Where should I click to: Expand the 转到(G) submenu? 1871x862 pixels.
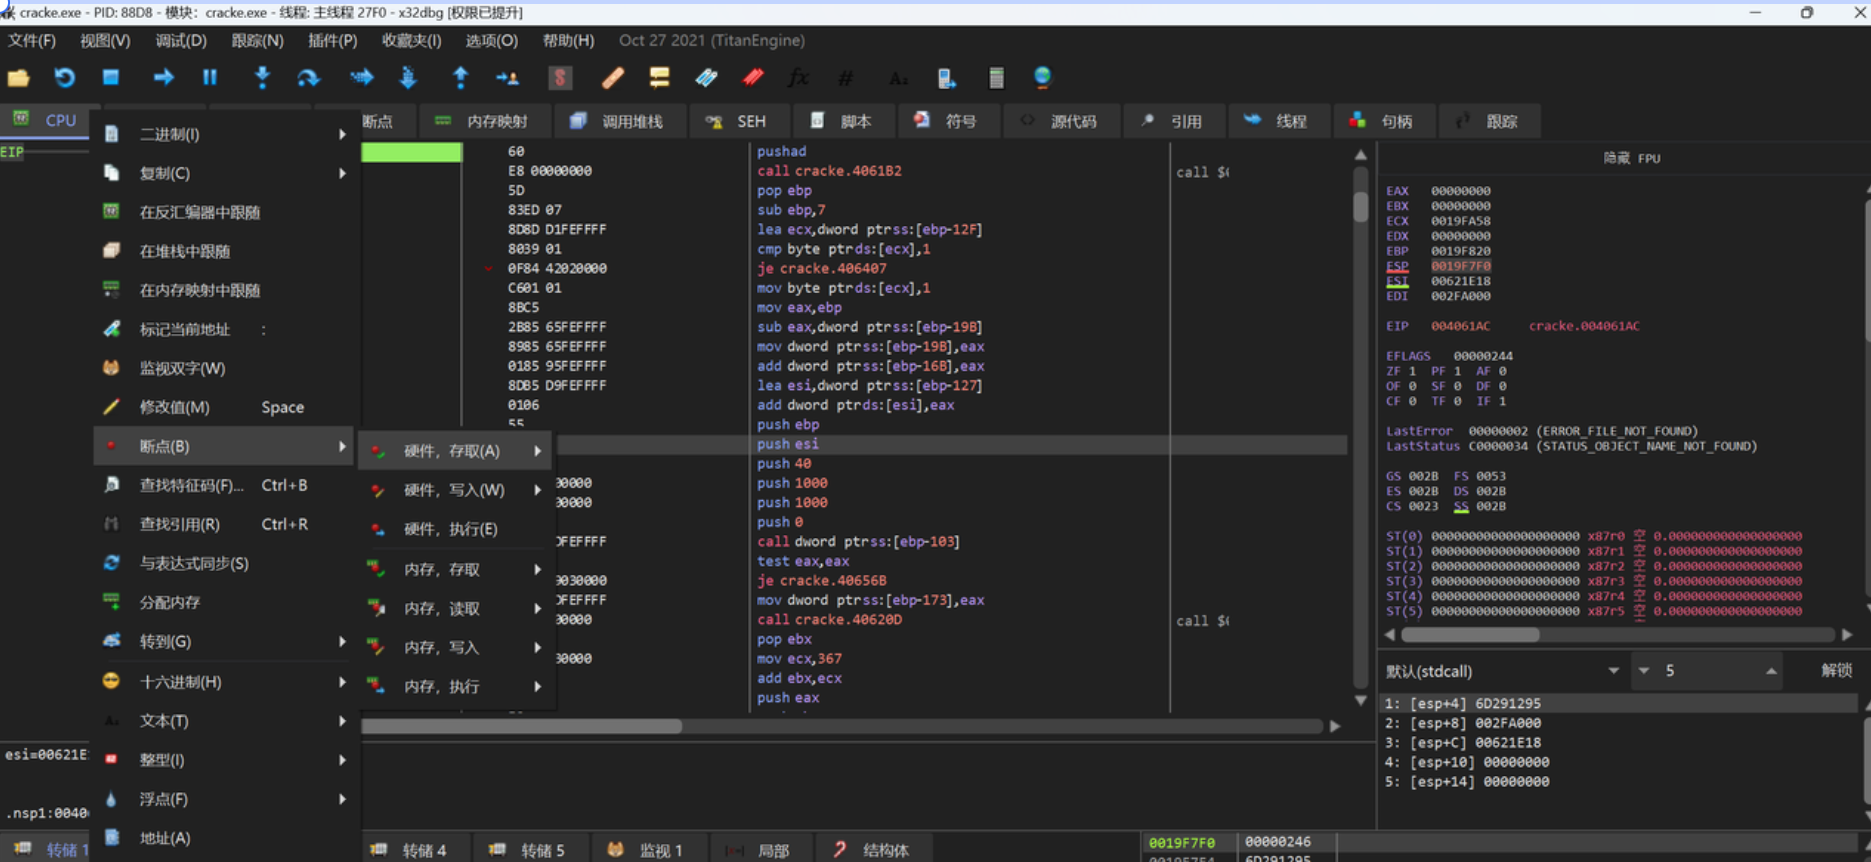pyautogui.click(x=226, y=641)
